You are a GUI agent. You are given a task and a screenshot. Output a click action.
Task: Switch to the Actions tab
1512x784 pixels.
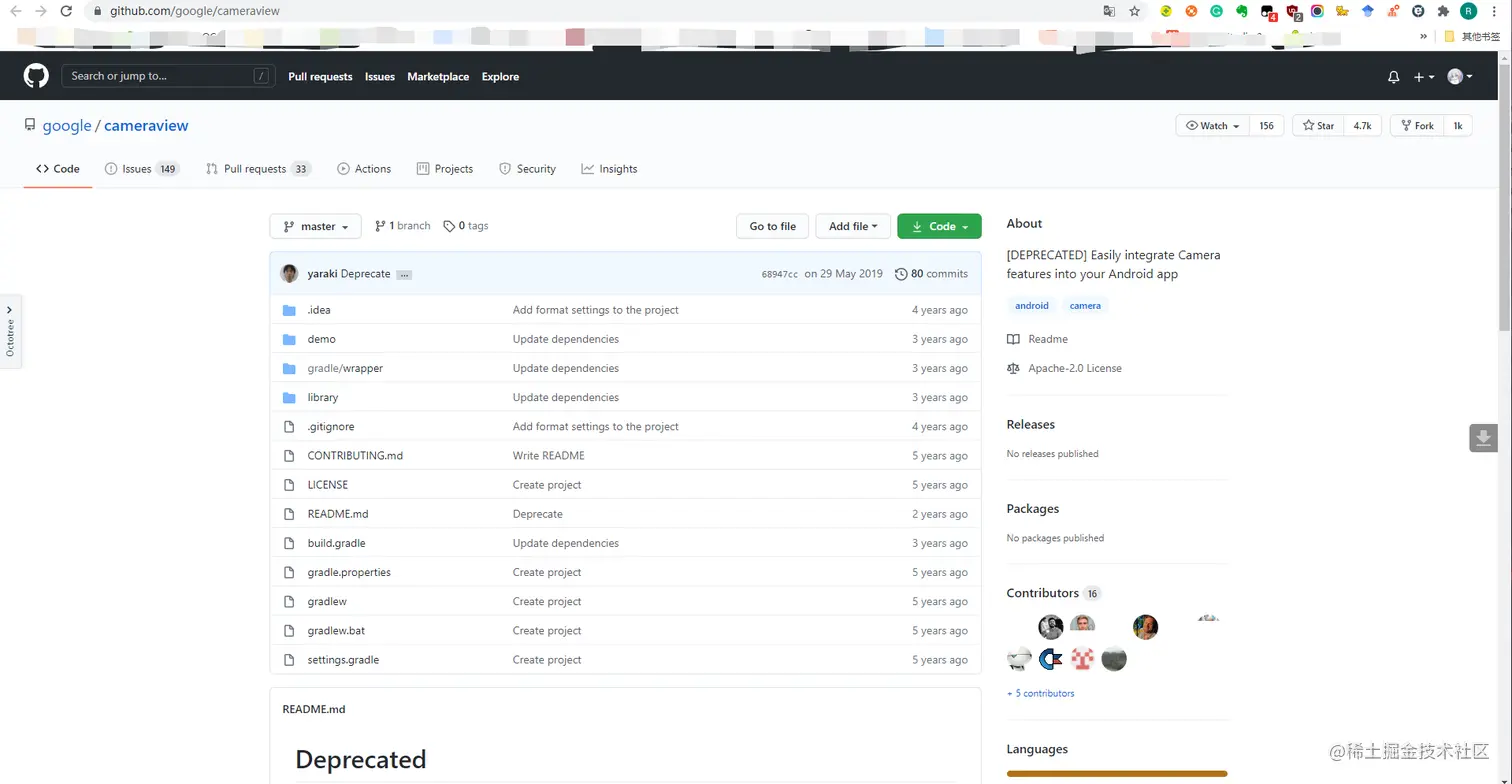tap(364, 169)
